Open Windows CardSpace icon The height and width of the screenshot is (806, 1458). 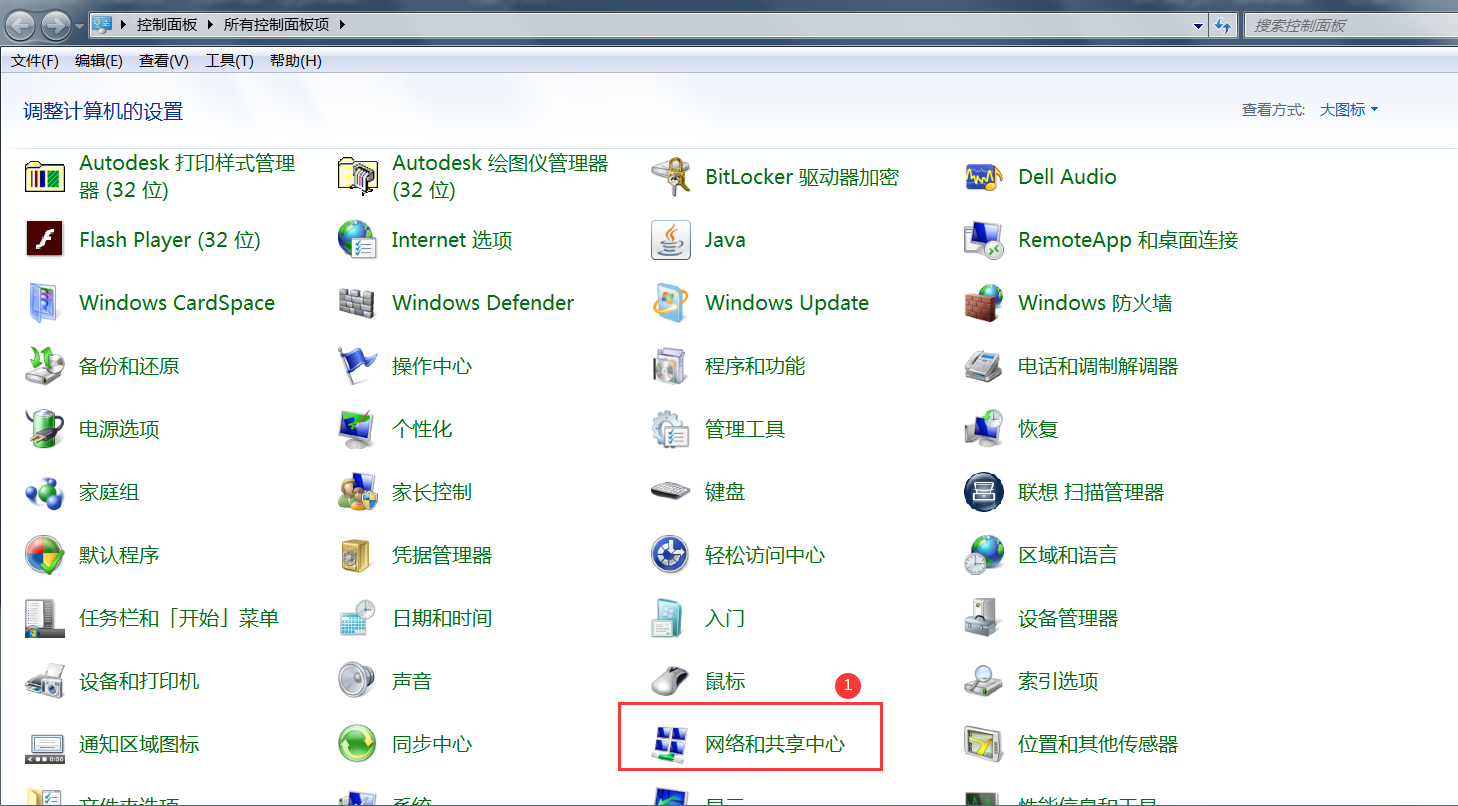(x=44, y=303)
